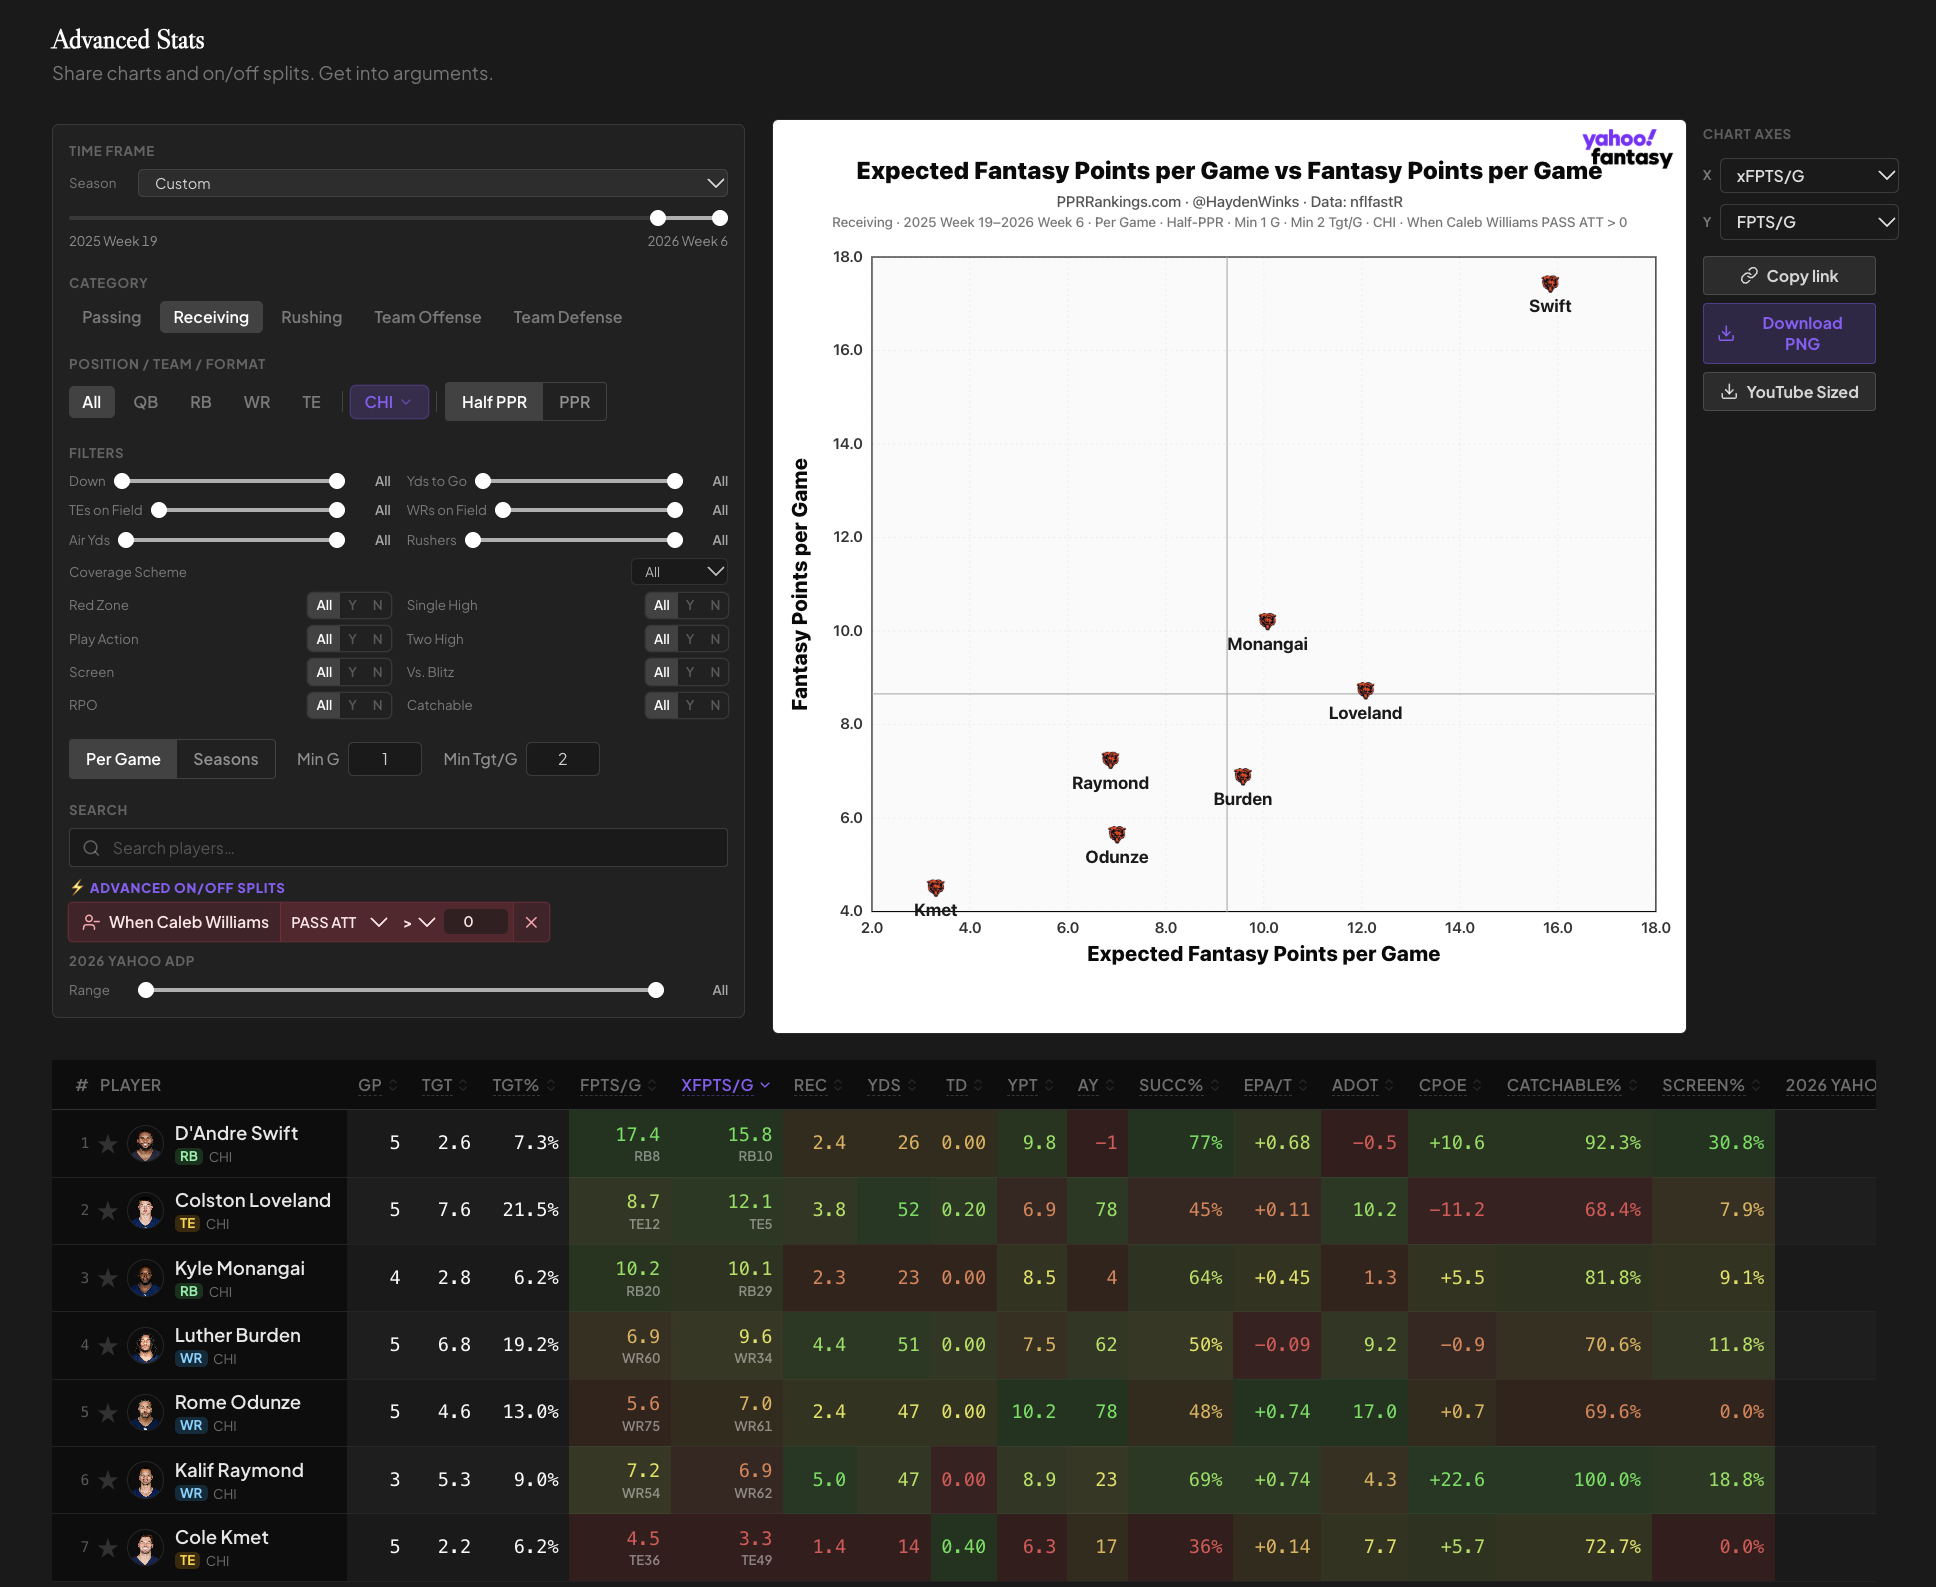Open Y axis FPTS/G dropdown
The image size is (1936, 1587).
tap(1809, 222)
